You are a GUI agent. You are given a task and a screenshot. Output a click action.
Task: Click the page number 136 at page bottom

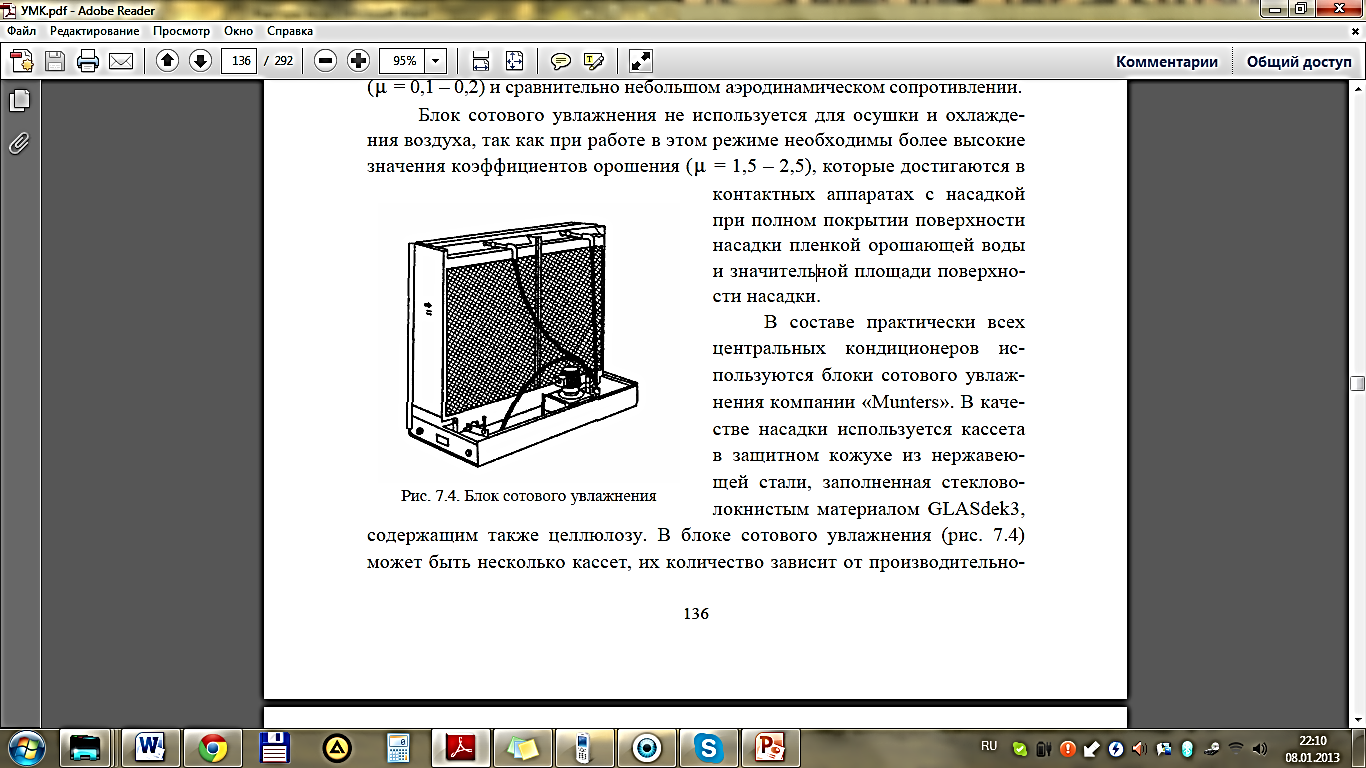[695, 614]
